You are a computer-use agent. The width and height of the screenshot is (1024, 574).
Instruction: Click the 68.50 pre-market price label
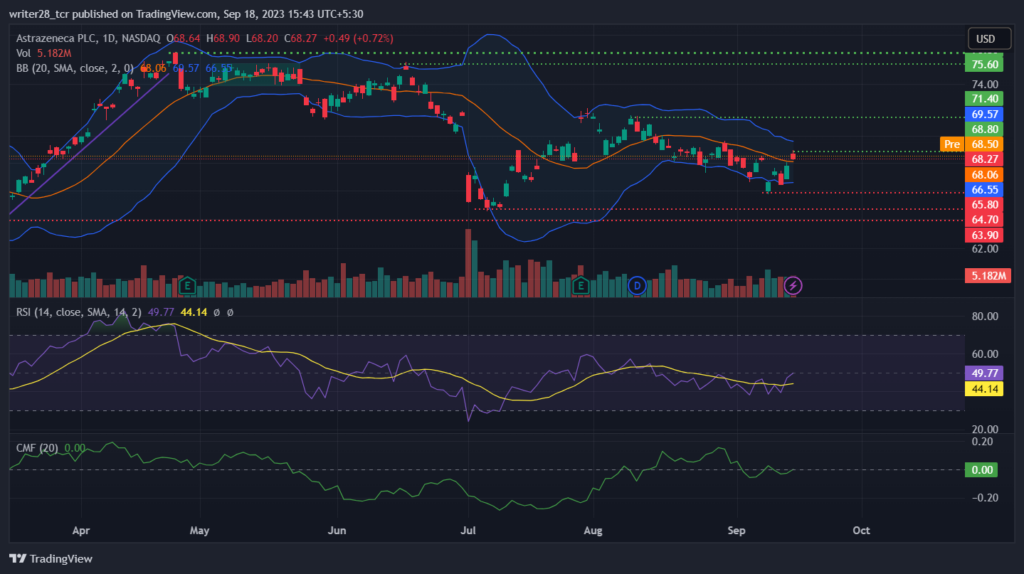tap(985, 144)
